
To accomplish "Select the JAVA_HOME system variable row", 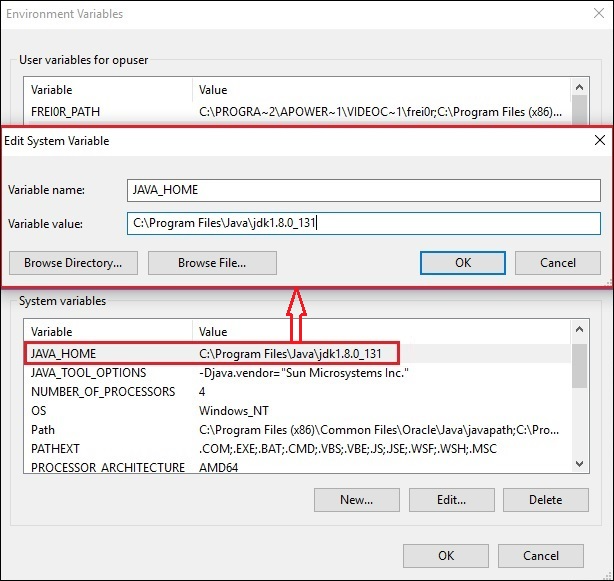I will [297, 354].
